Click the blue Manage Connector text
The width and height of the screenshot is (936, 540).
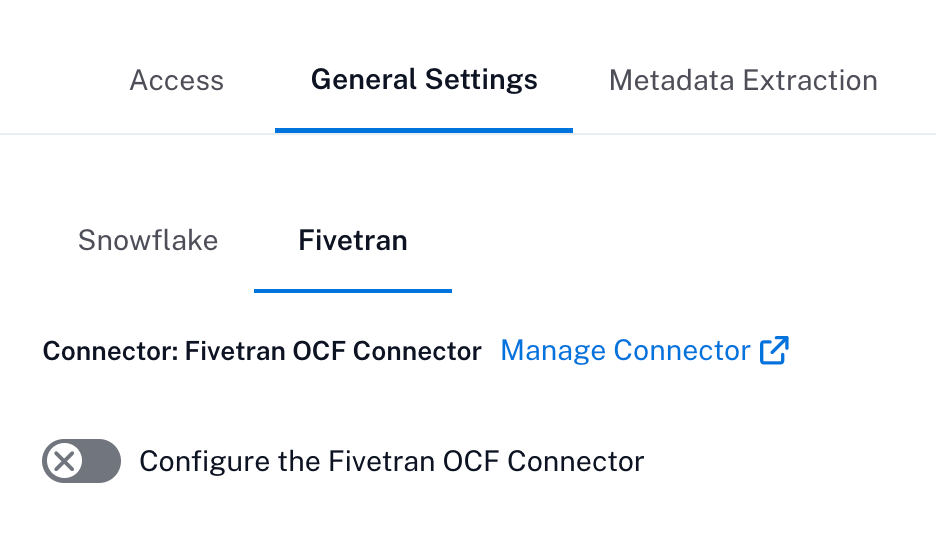[625, 350]
